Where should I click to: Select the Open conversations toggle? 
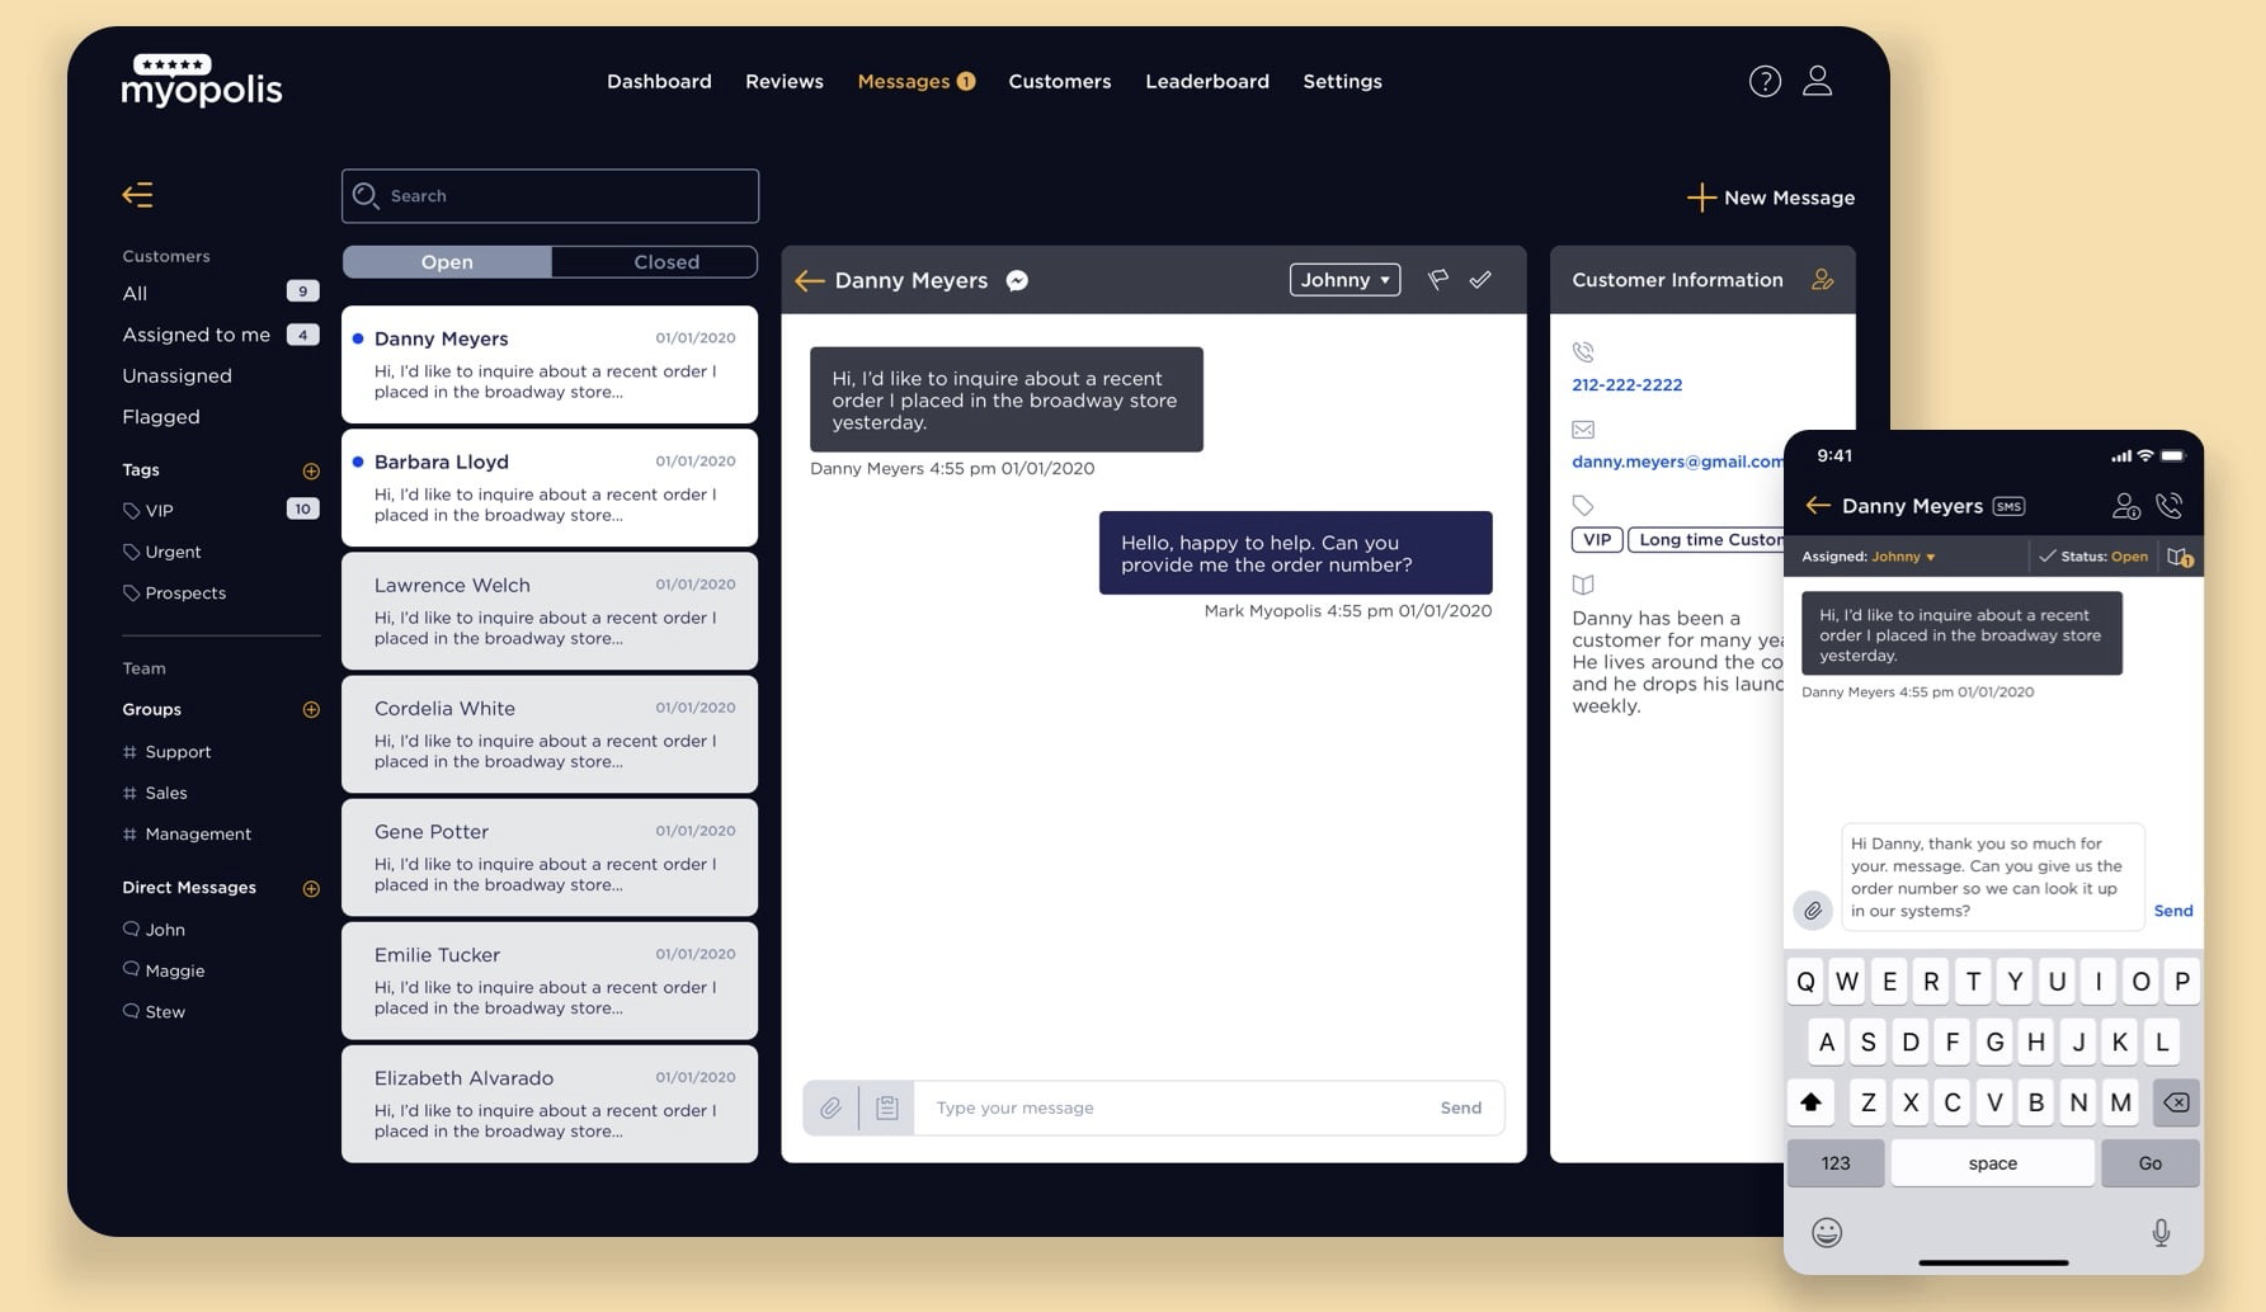point(447,262)
